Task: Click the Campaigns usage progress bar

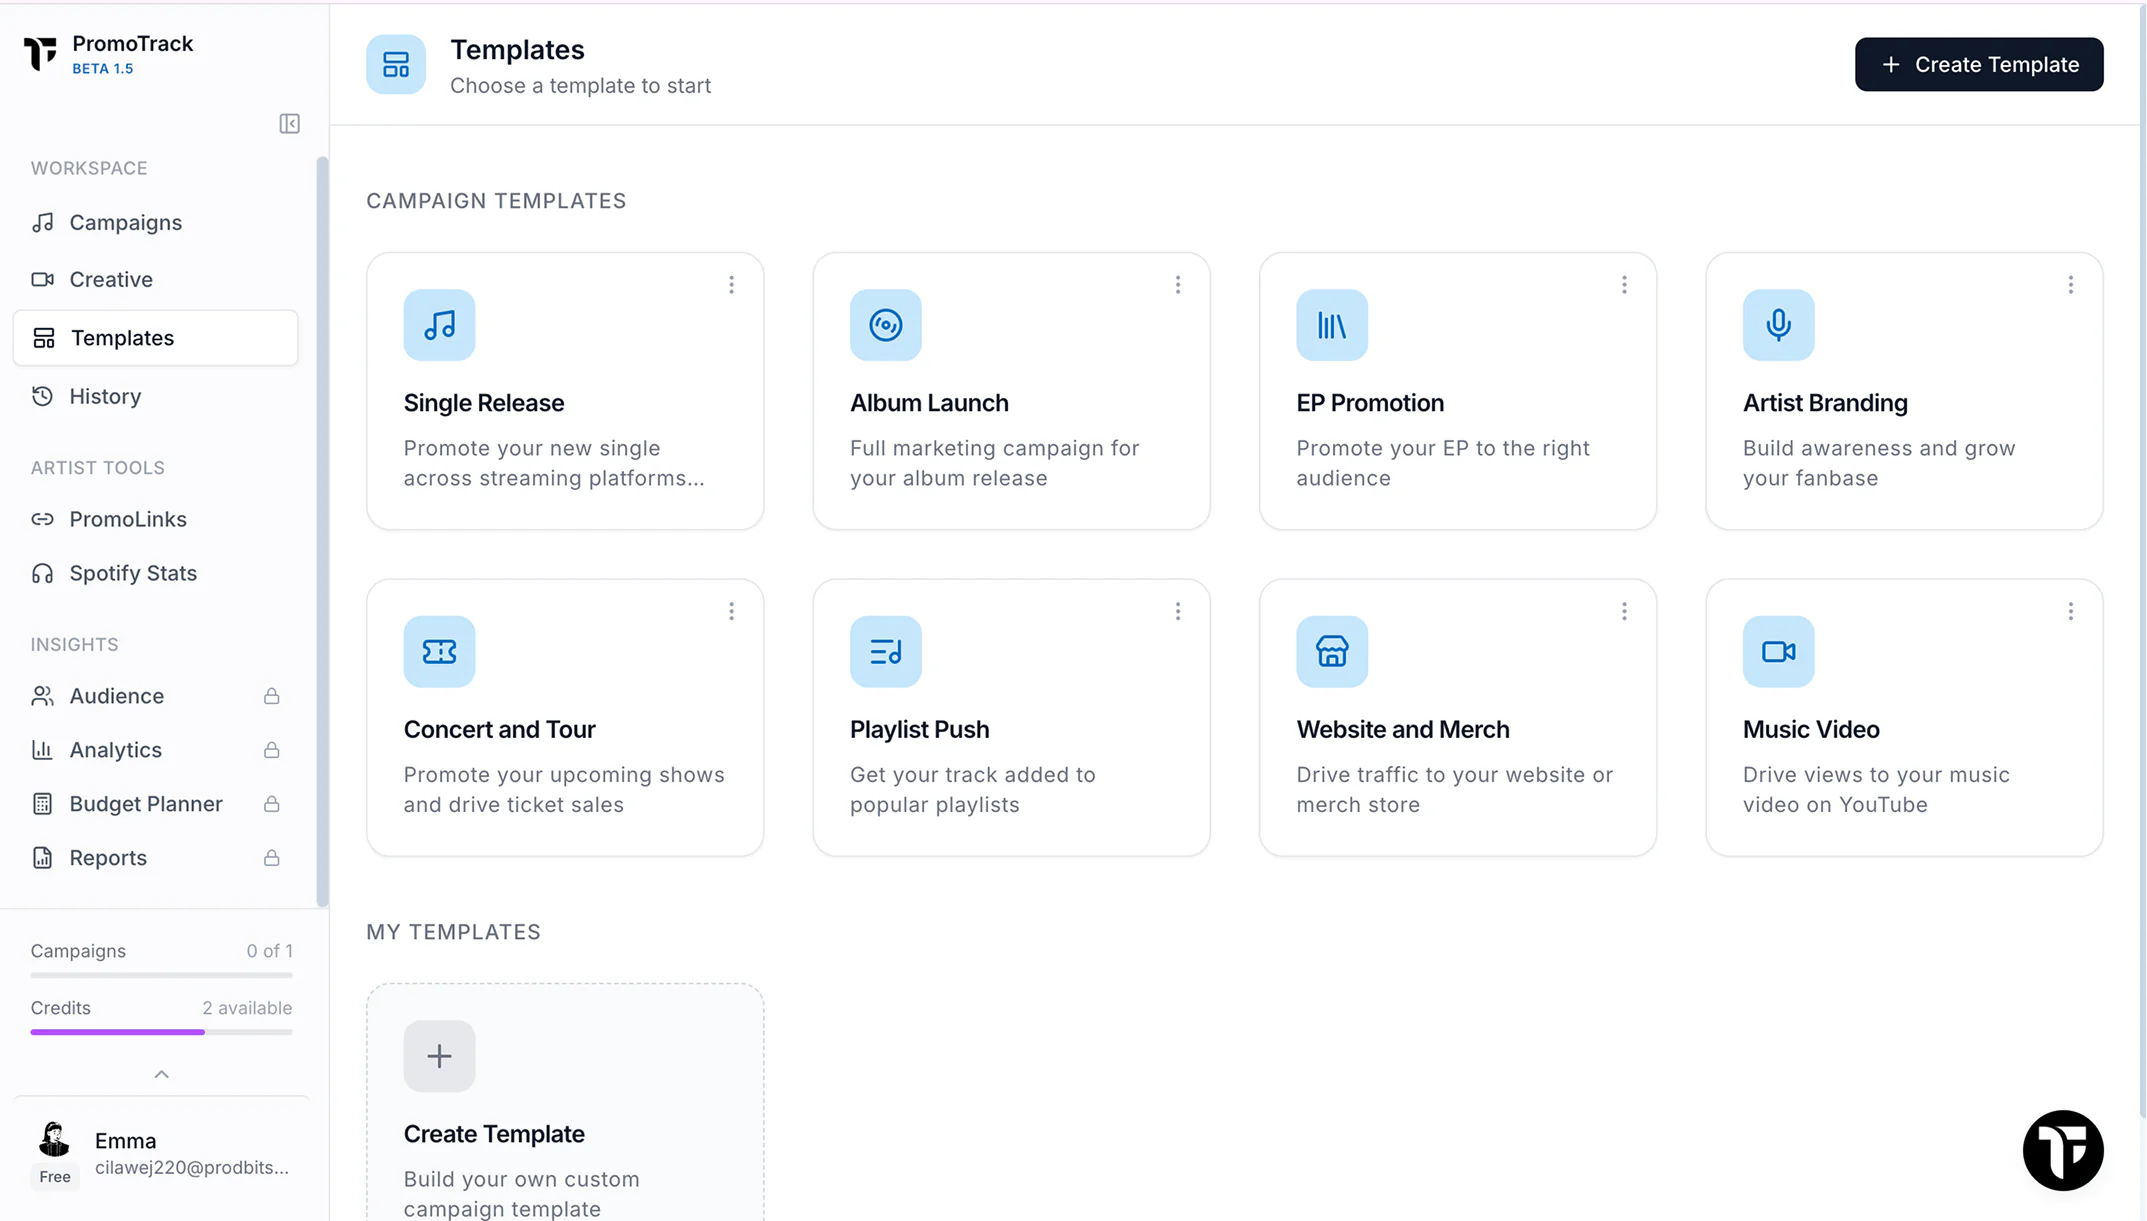Action: coord(161,975)
